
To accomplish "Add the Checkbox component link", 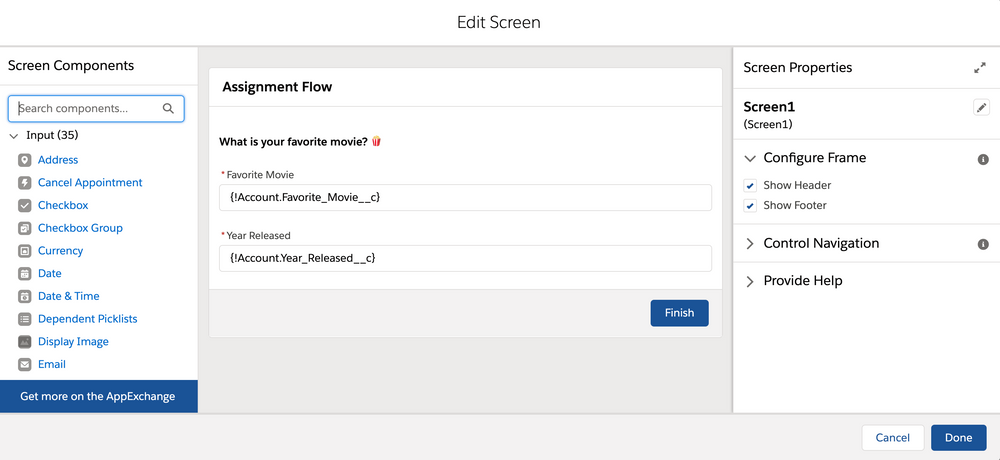I will coord(63,205).
